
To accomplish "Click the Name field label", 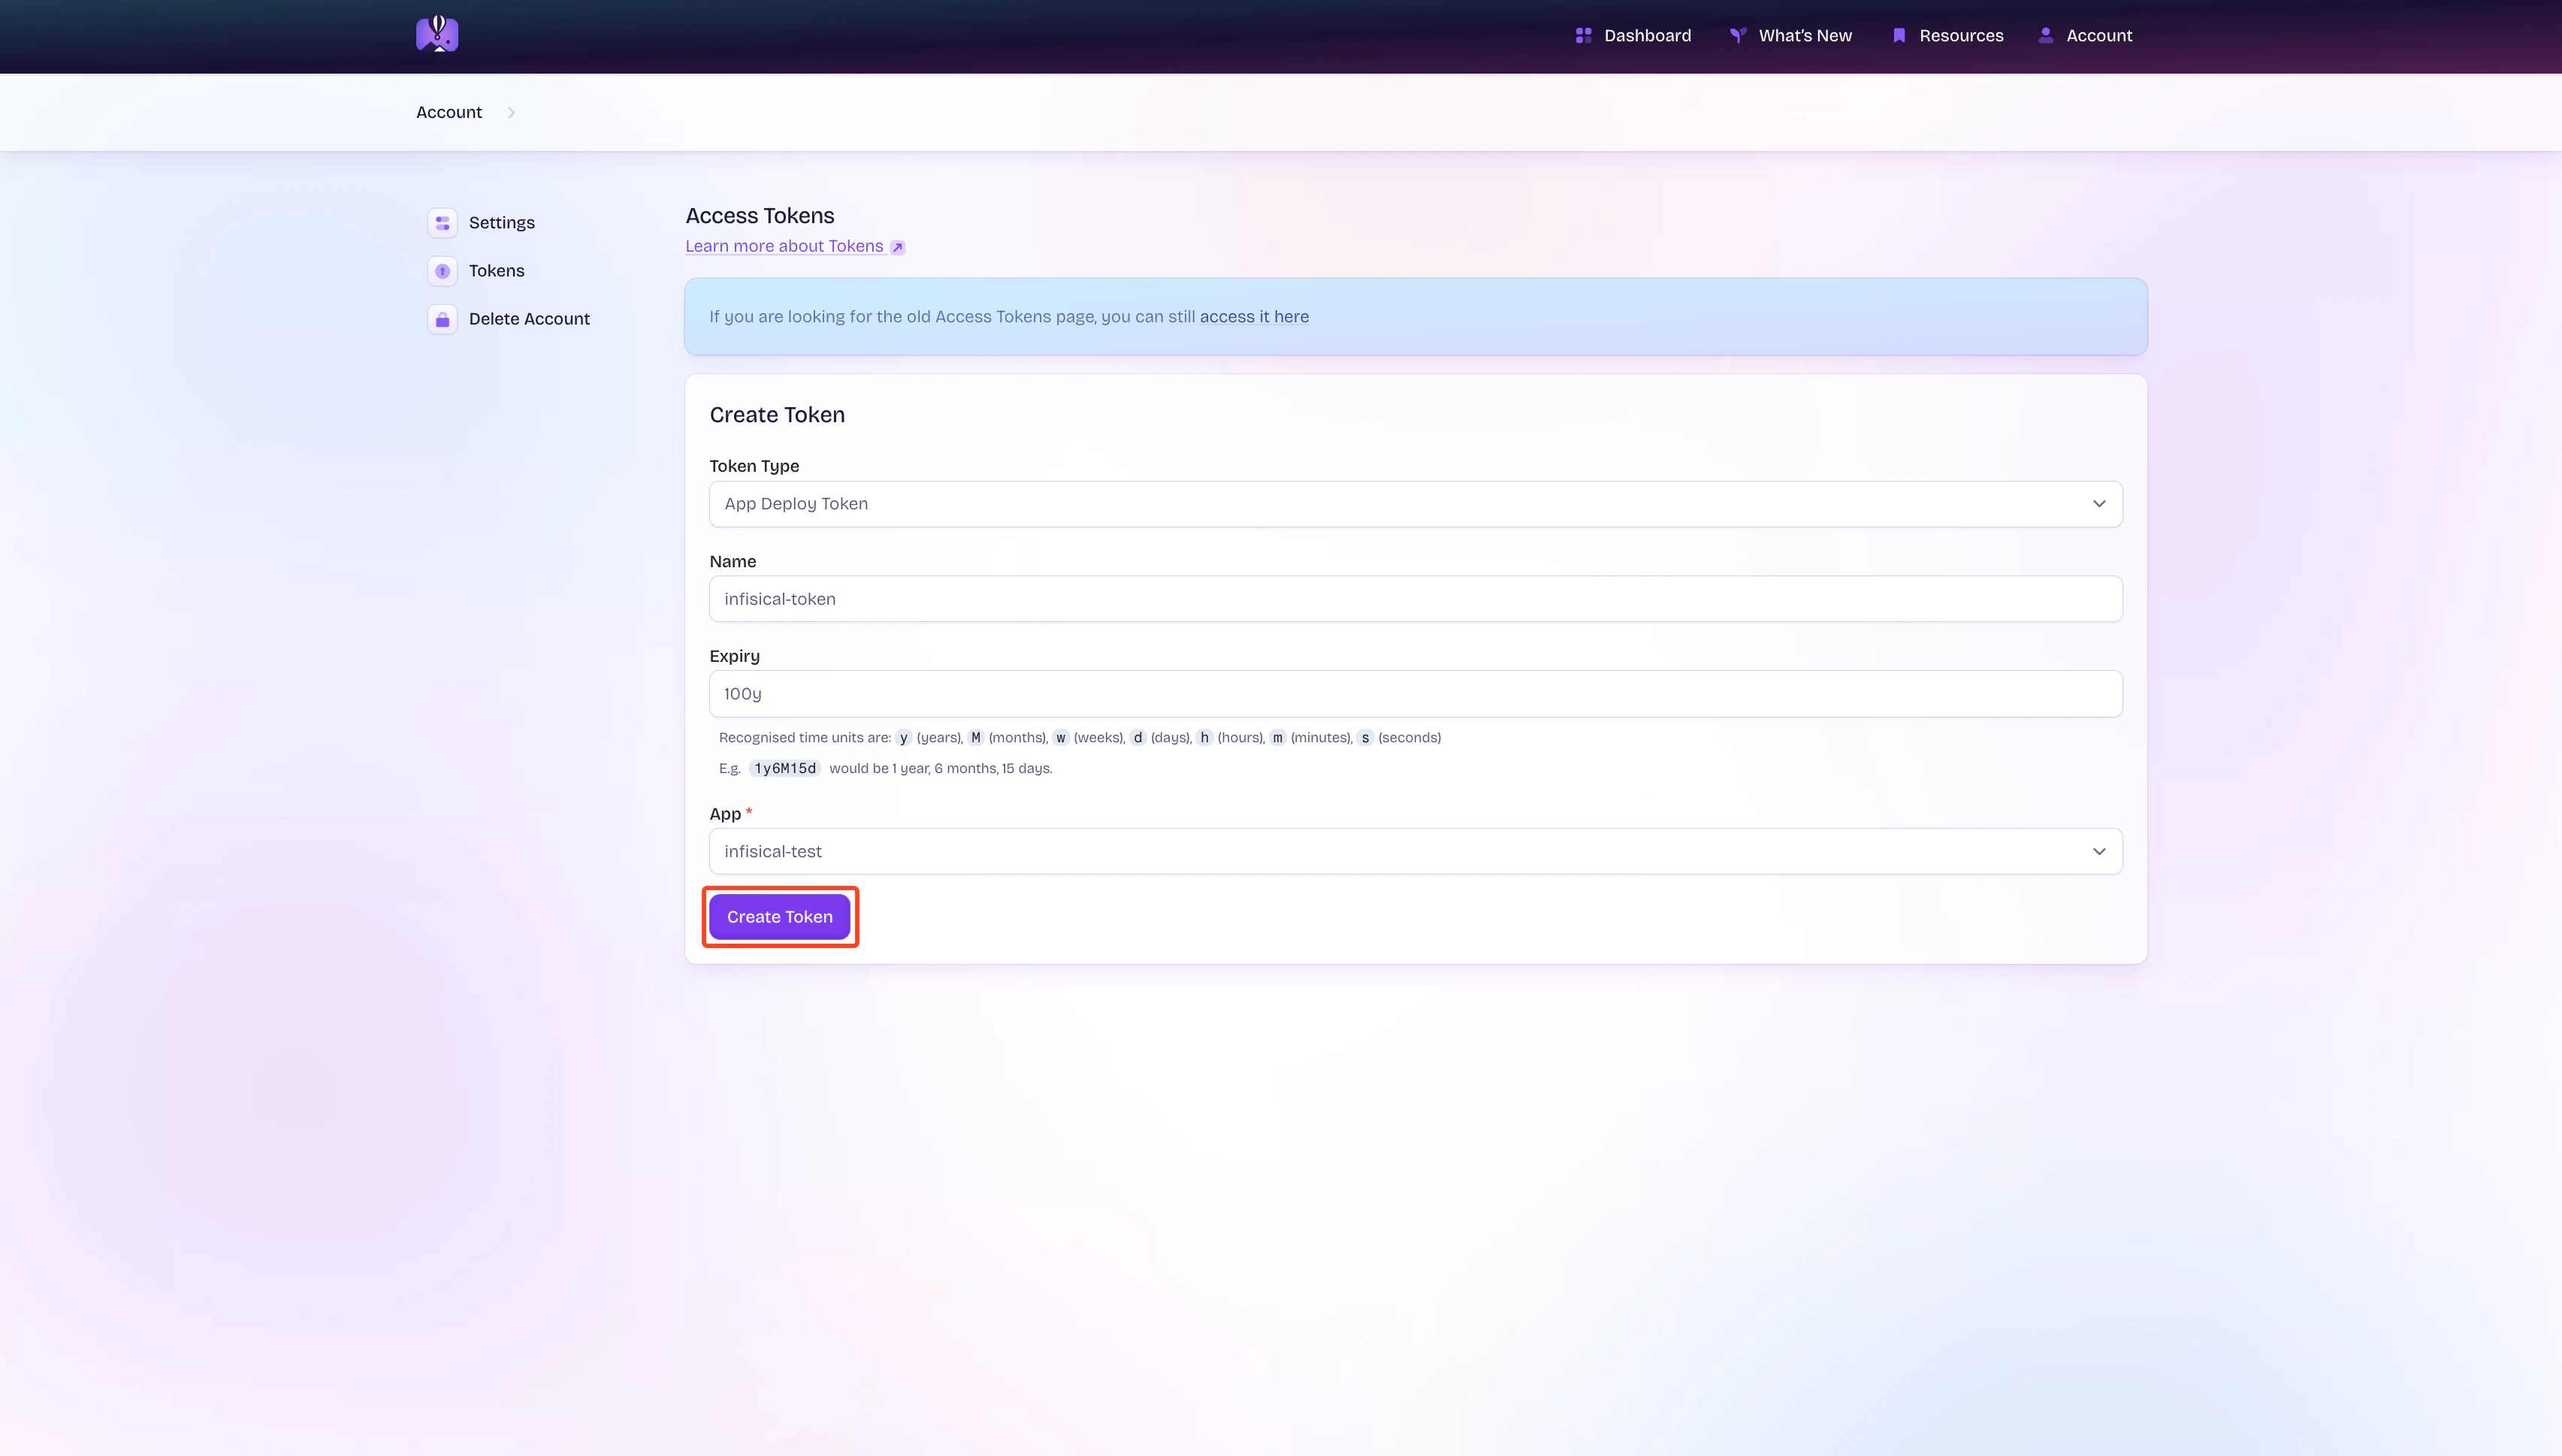I will (x=733, y=562).
